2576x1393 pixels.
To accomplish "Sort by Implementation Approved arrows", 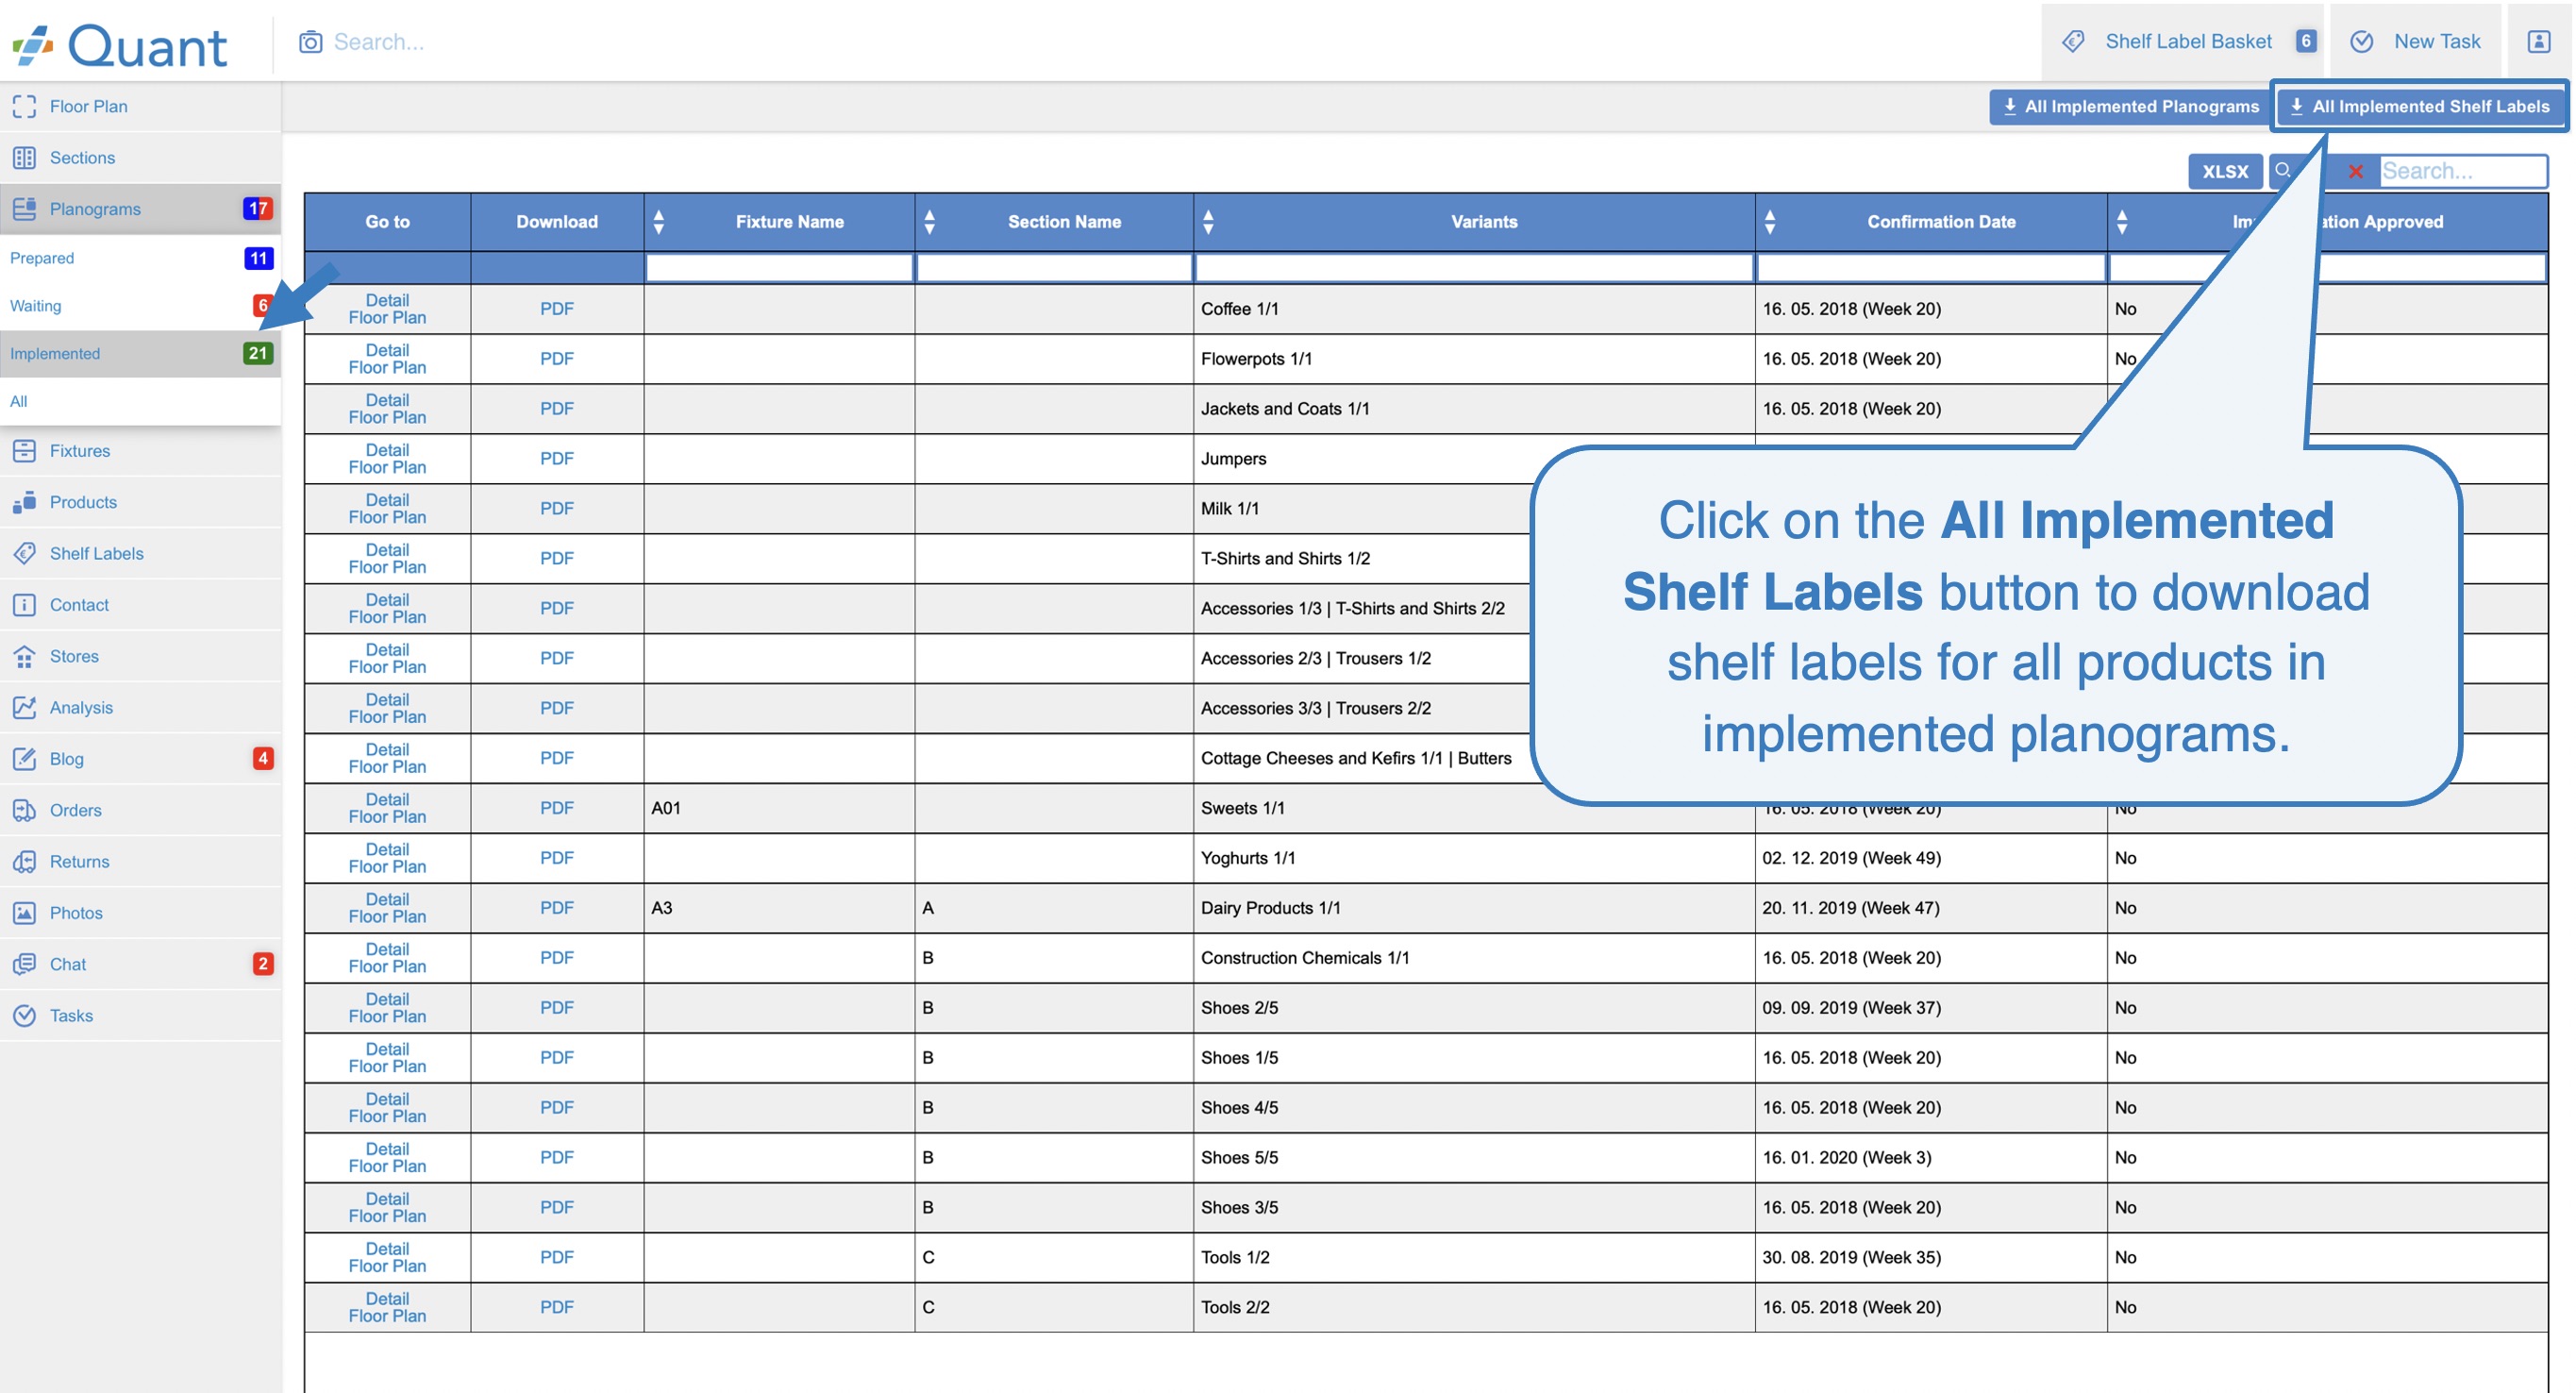I will tap(2122, 221).
